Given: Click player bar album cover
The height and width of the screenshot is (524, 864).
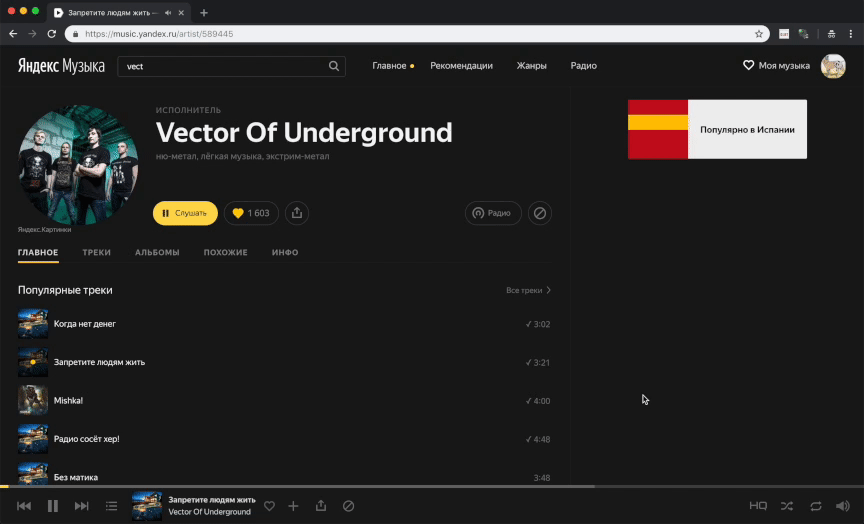Looking at the screenshot, I should (x=147, y=506).
